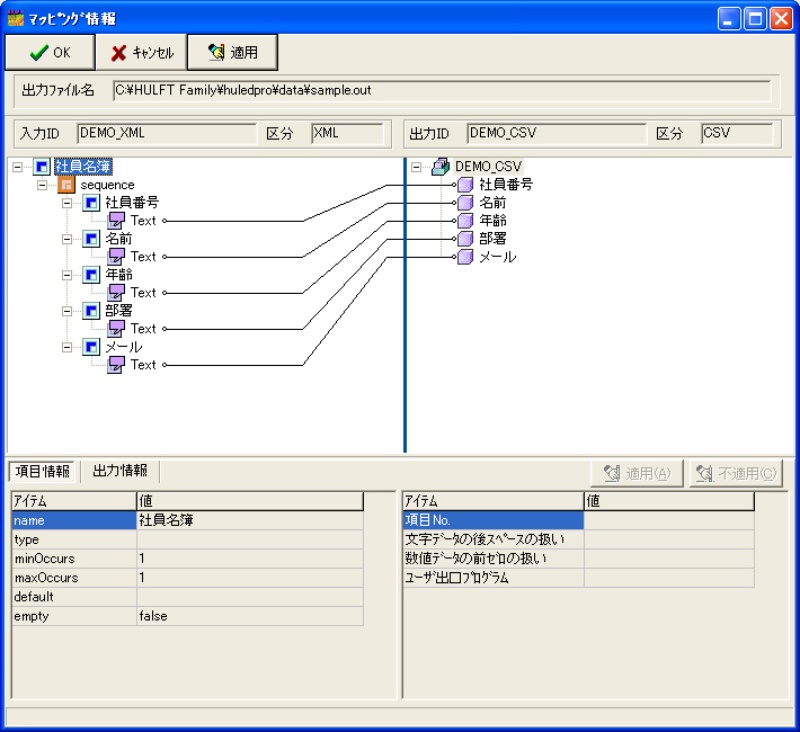Click the 年齢 field icon in the output tree
The image size is (800, 732).
pos(465,221)
